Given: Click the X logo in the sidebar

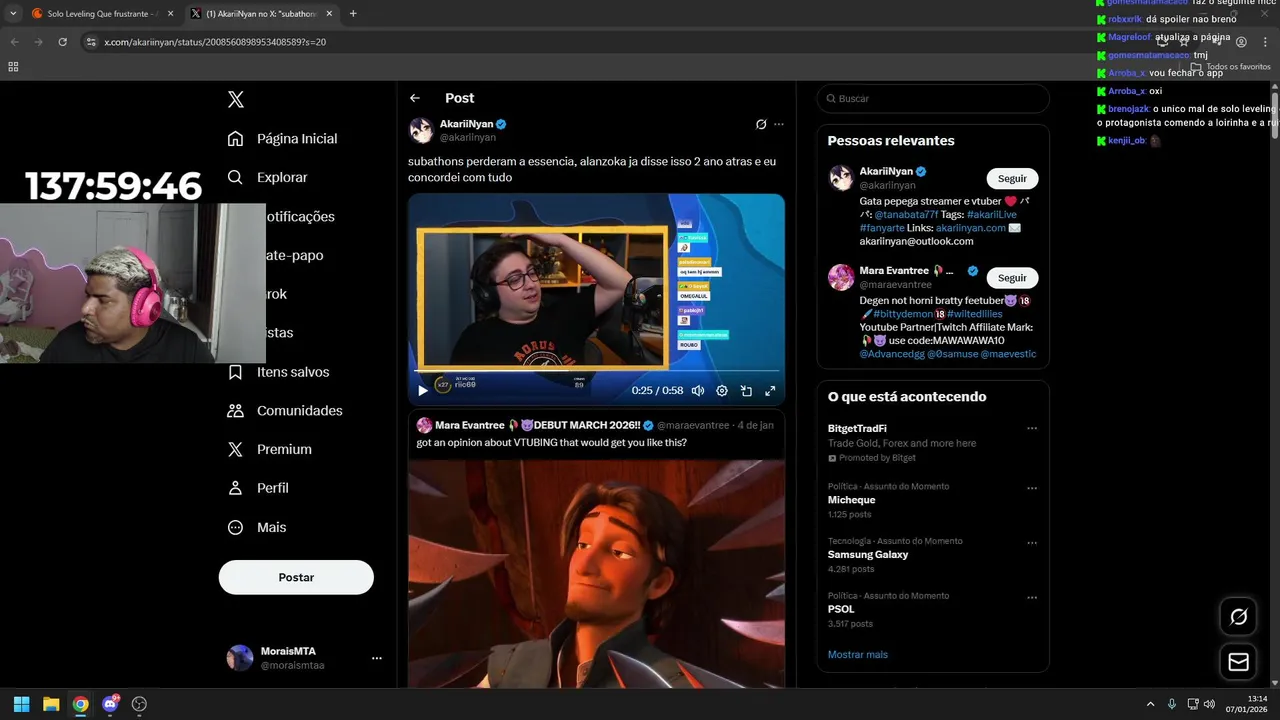Looking at the screenshot, I should (x=236, y=99).
